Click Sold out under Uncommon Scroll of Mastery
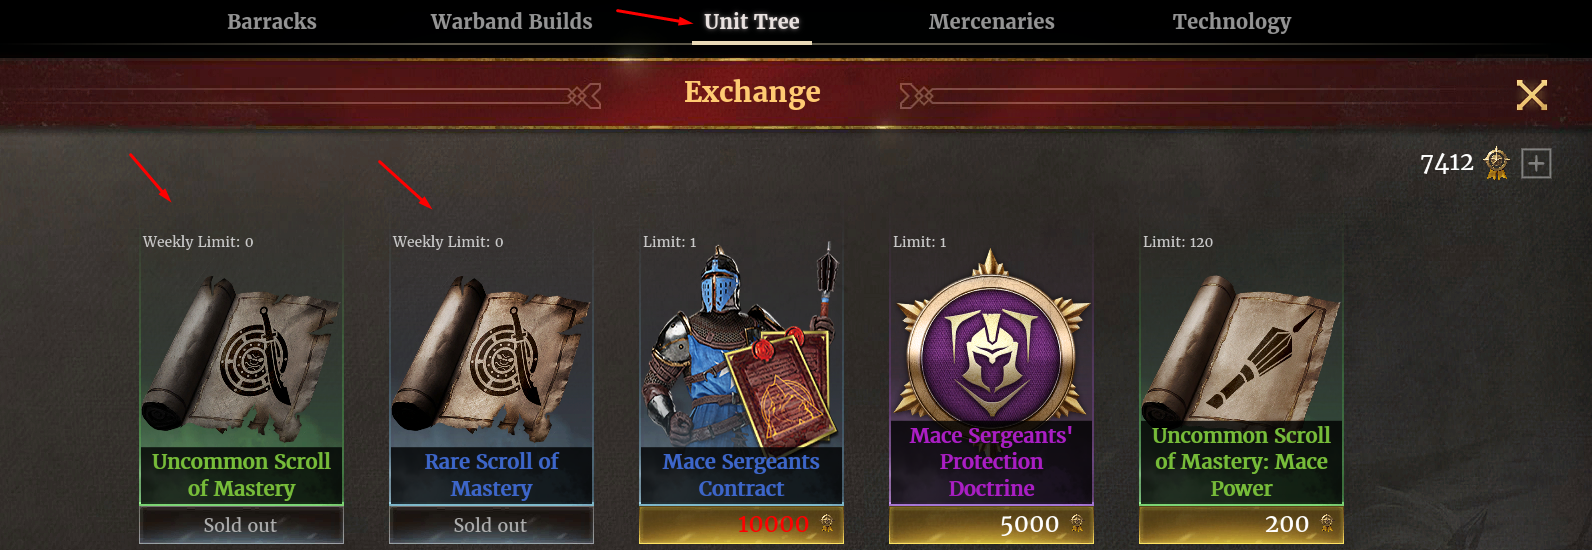 (x=241, y=525)
